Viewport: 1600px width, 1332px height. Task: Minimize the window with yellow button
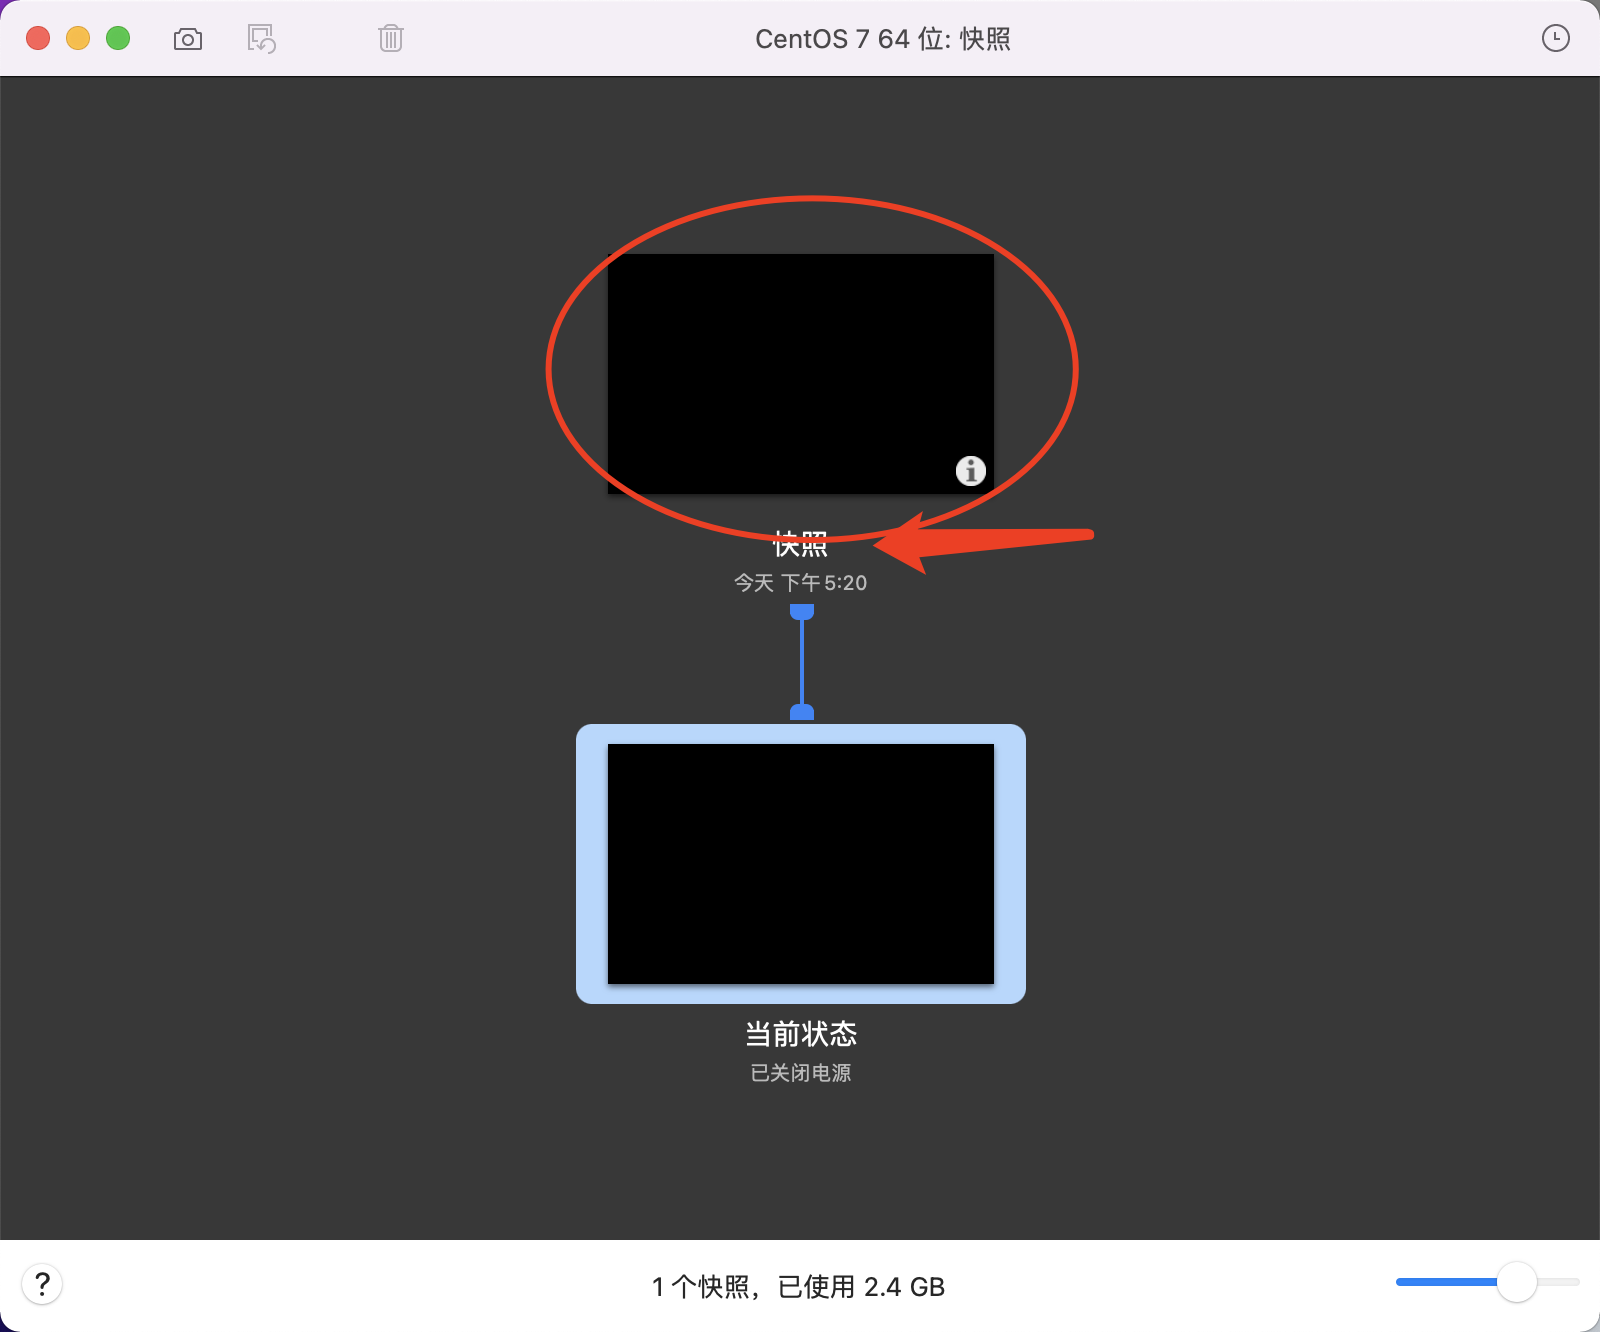[78, 38]
